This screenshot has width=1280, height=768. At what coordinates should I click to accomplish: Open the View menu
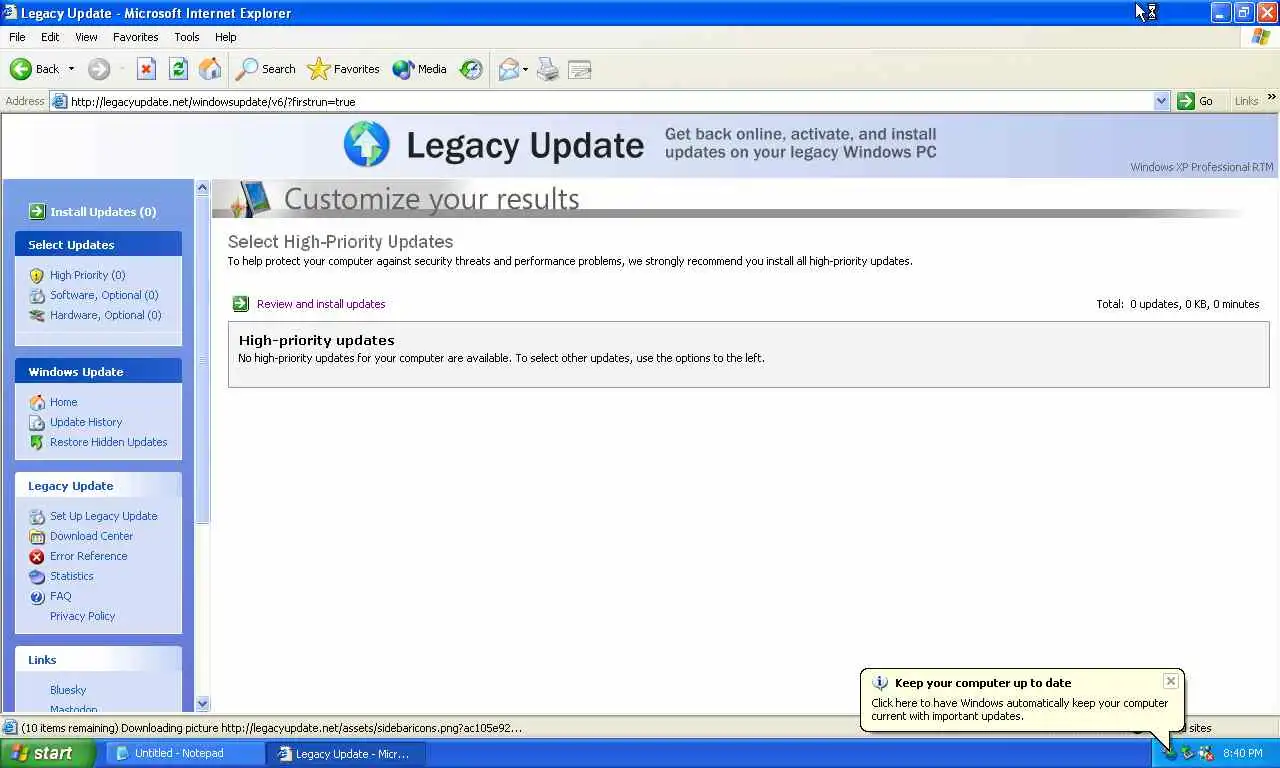86,37
